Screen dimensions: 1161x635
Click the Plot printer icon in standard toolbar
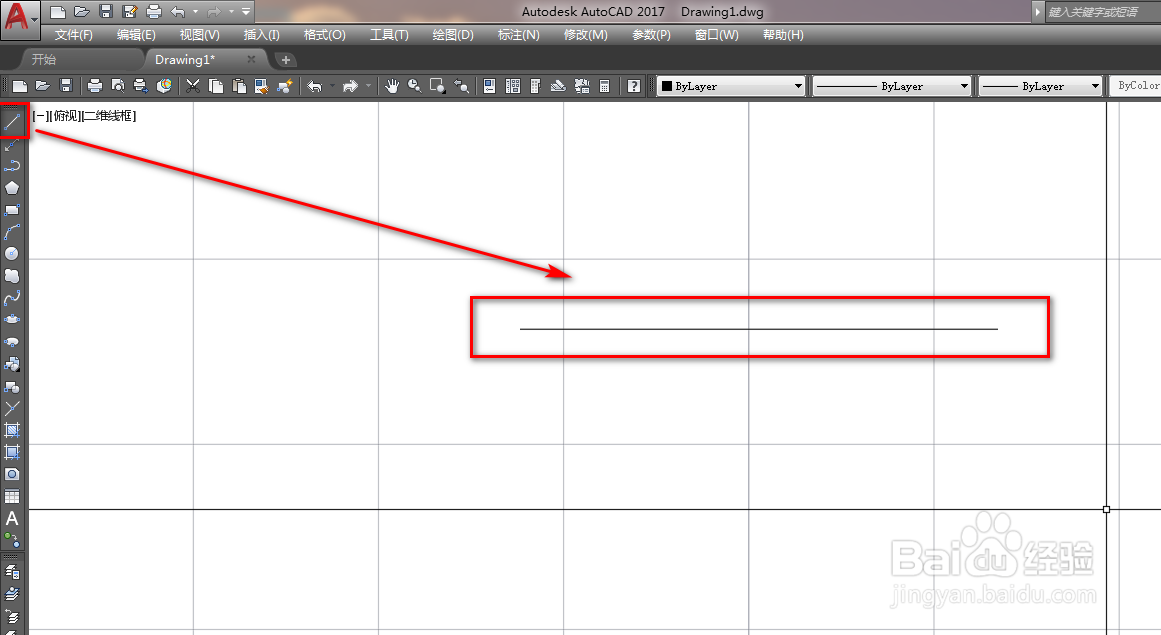95,86
